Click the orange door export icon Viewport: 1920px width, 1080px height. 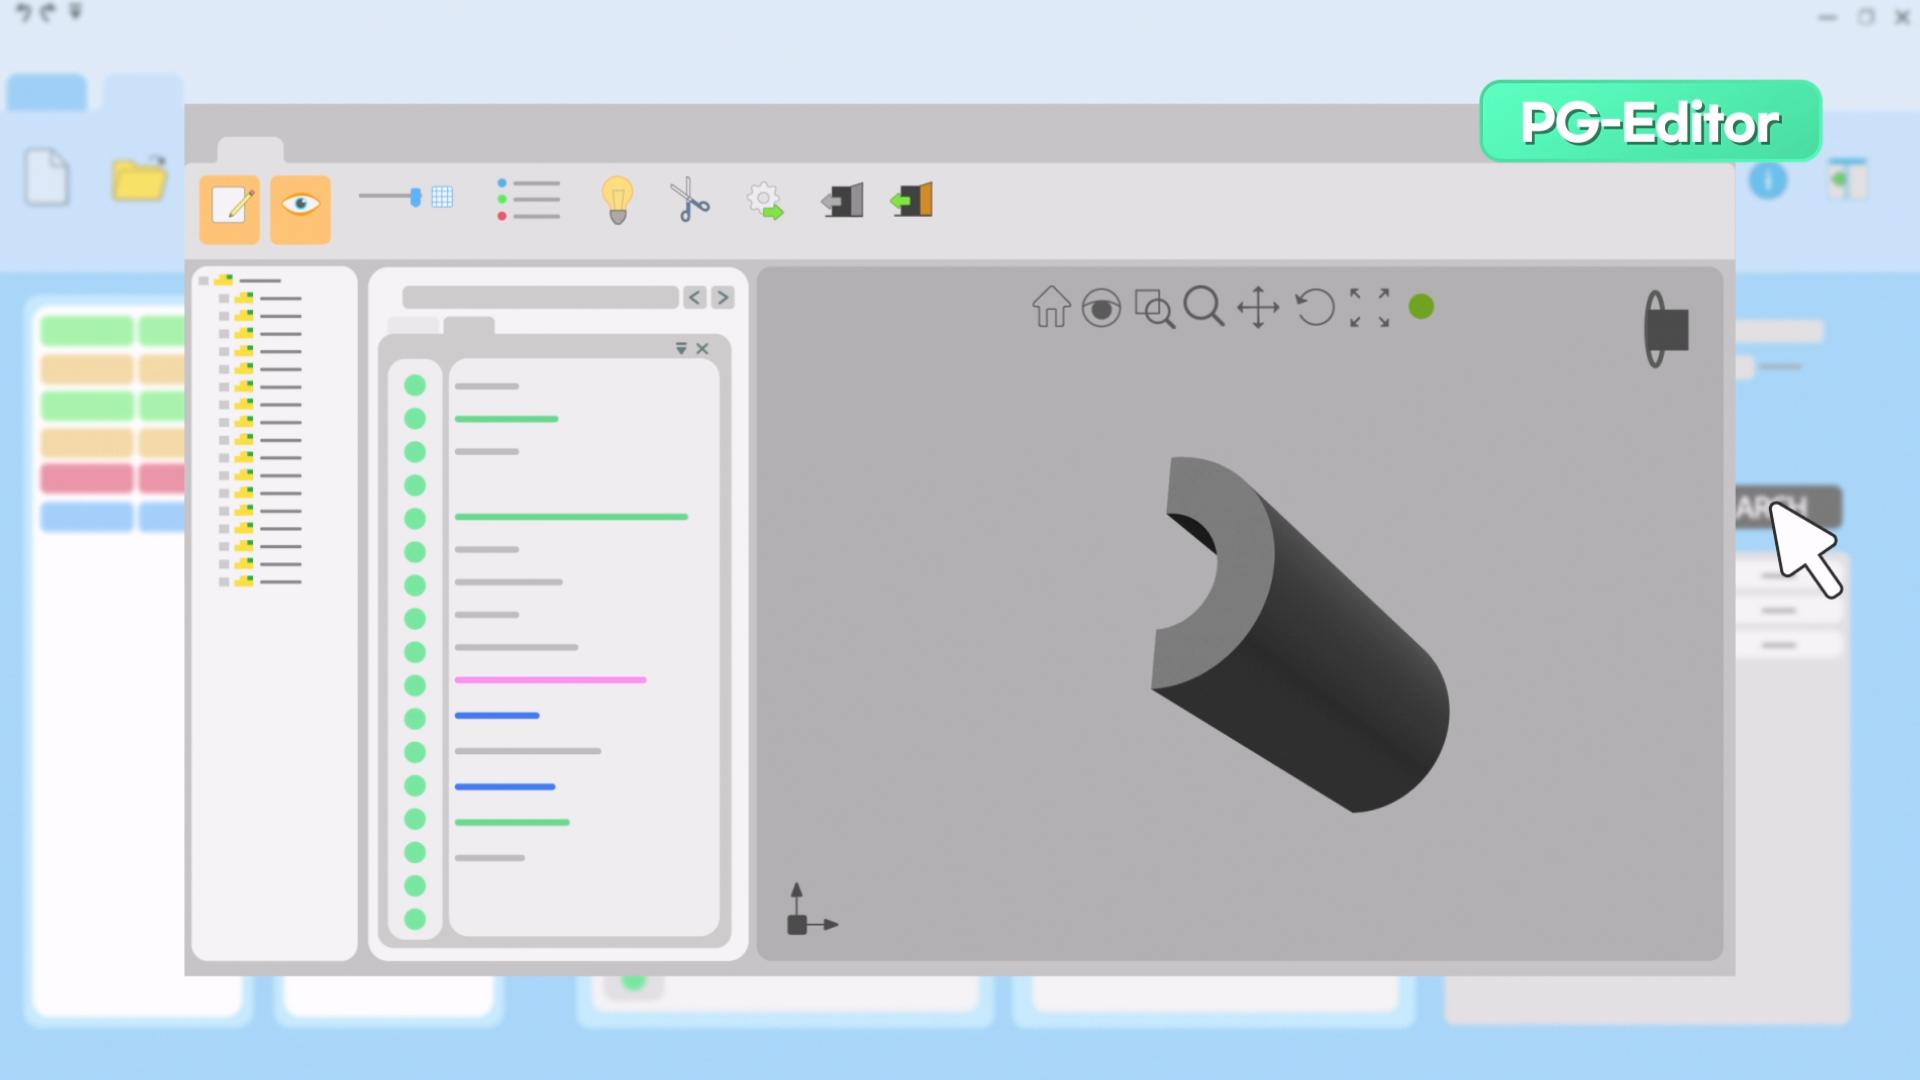[912, 200]
